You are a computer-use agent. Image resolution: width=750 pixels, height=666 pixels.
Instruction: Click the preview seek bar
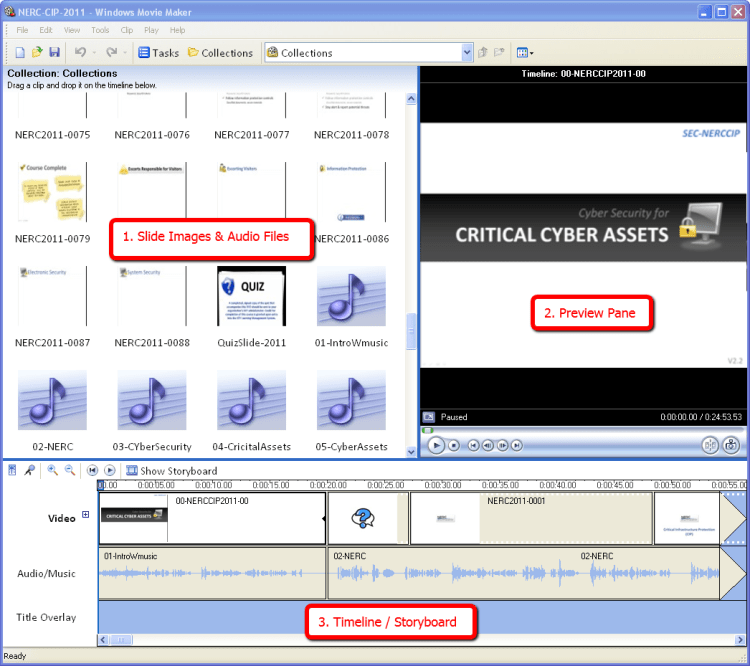pos(580,430)
